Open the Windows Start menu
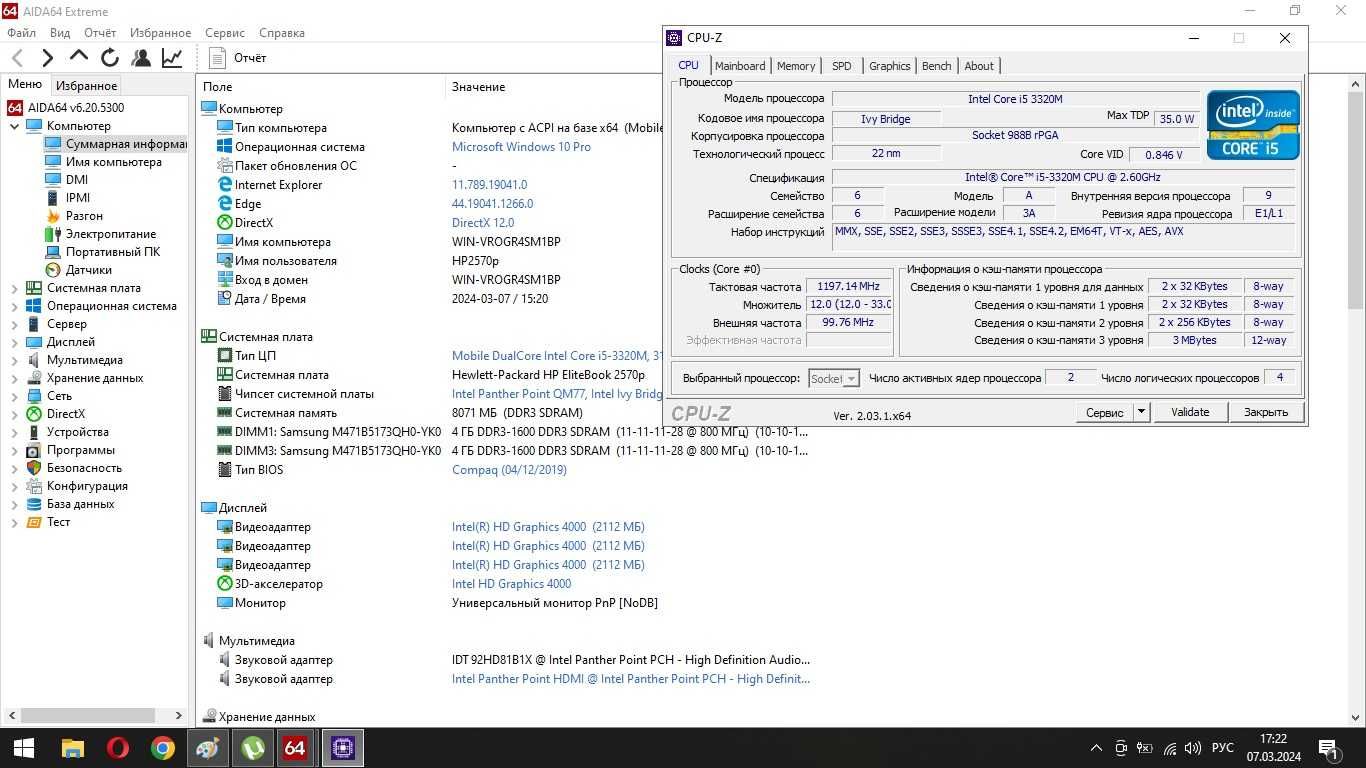The width and height of the screenshot is (1366, 768). [24, 748]
